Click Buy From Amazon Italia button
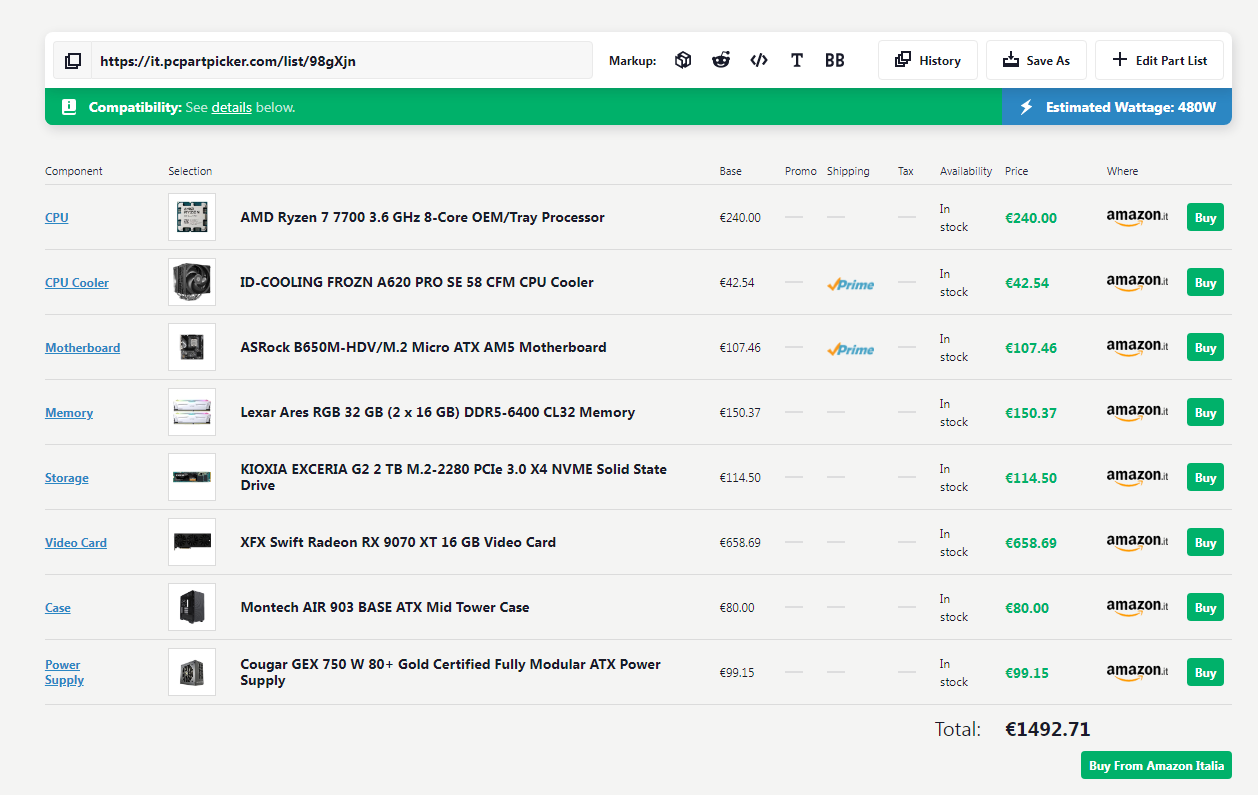This screenshot has height=795, width=1258. (1156, 765)
